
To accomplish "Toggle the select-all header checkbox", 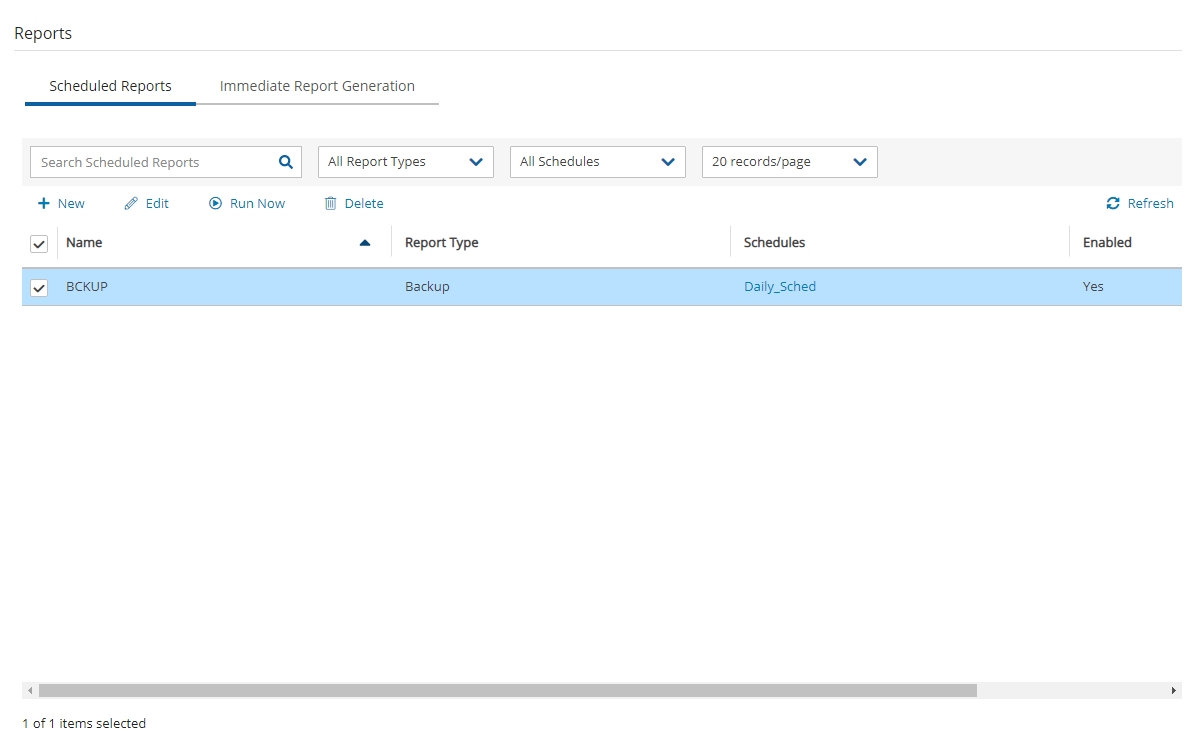I will (39, 244).
